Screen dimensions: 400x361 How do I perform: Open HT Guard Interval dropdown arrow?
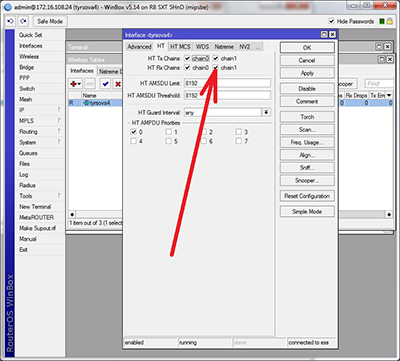[x=266, y=112]
